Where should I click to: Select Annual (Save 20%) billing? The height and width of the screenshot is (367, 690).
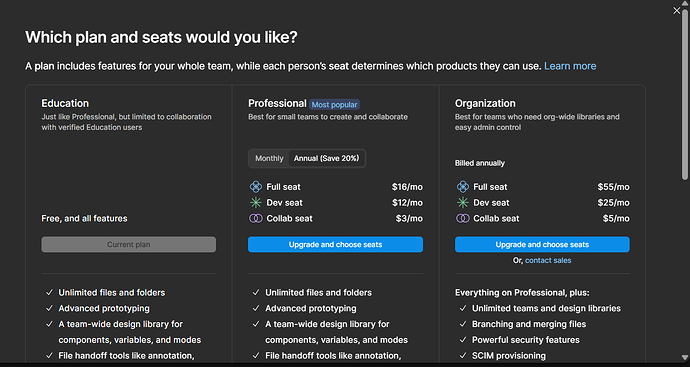(327, 158)
